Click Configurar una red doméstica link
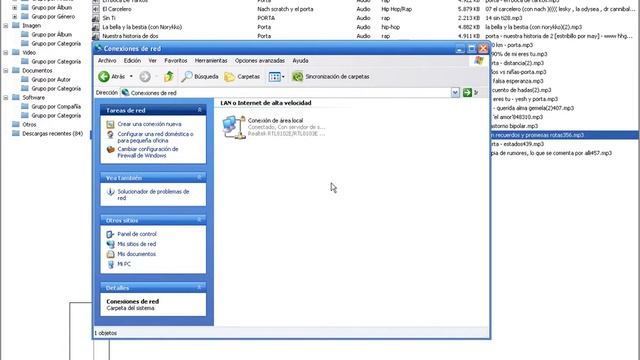 click(x=156, y=137)
